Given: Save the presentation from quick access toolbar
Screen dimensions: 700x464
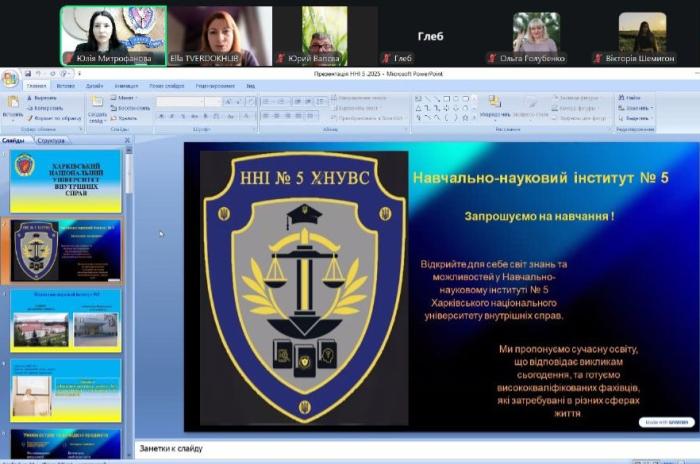Looking at the screenshot, I should click(28, 74).
